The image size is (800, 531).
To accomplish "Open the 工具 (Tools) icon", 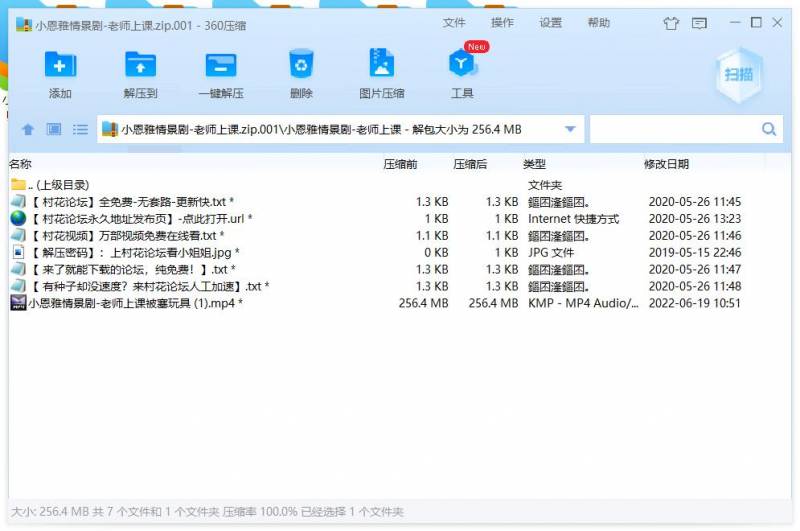I will [x=462, y=66].
